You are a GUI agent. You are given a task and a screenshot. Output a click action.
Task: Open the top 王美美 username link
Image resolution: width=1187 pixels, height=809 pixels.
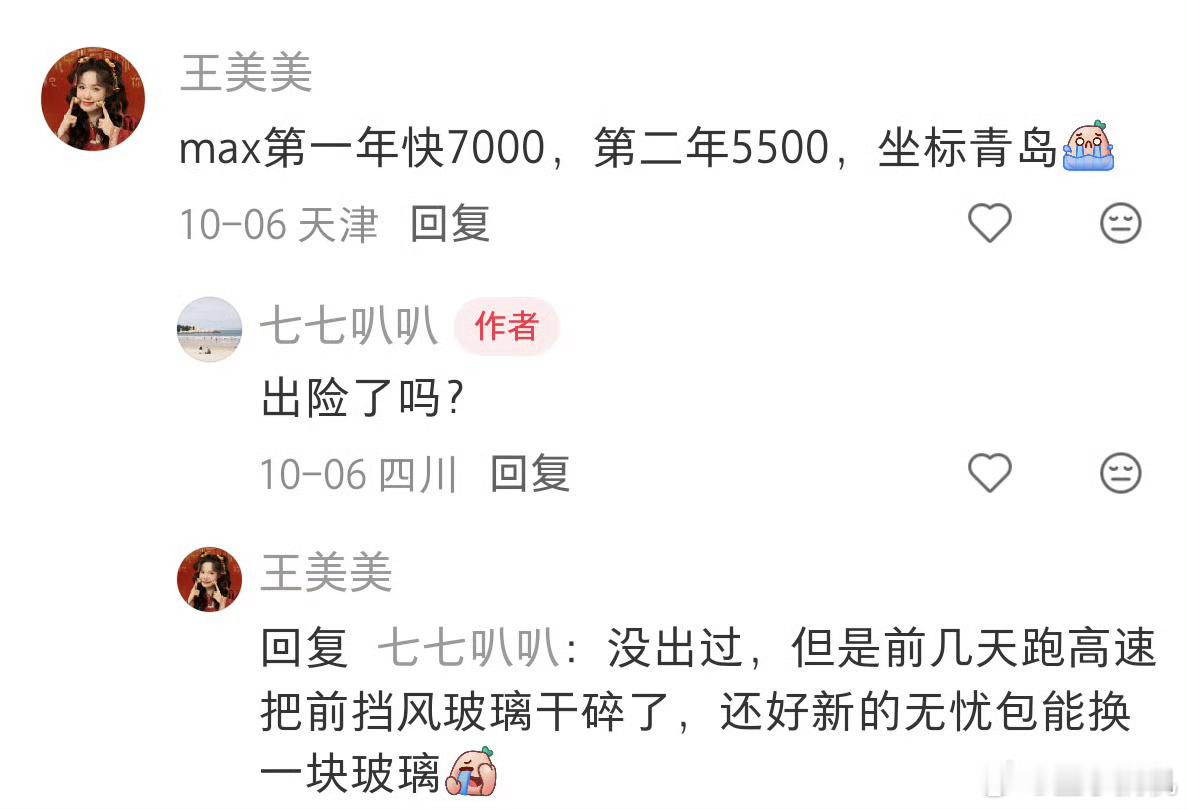tap(246, 73)
